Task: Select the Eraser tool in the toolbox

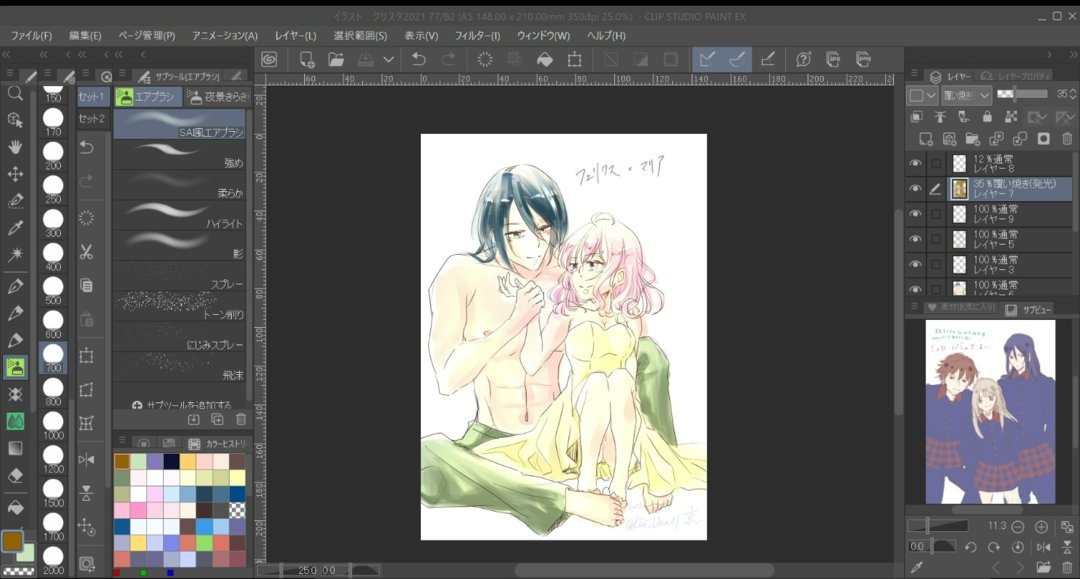Action: 14,475
